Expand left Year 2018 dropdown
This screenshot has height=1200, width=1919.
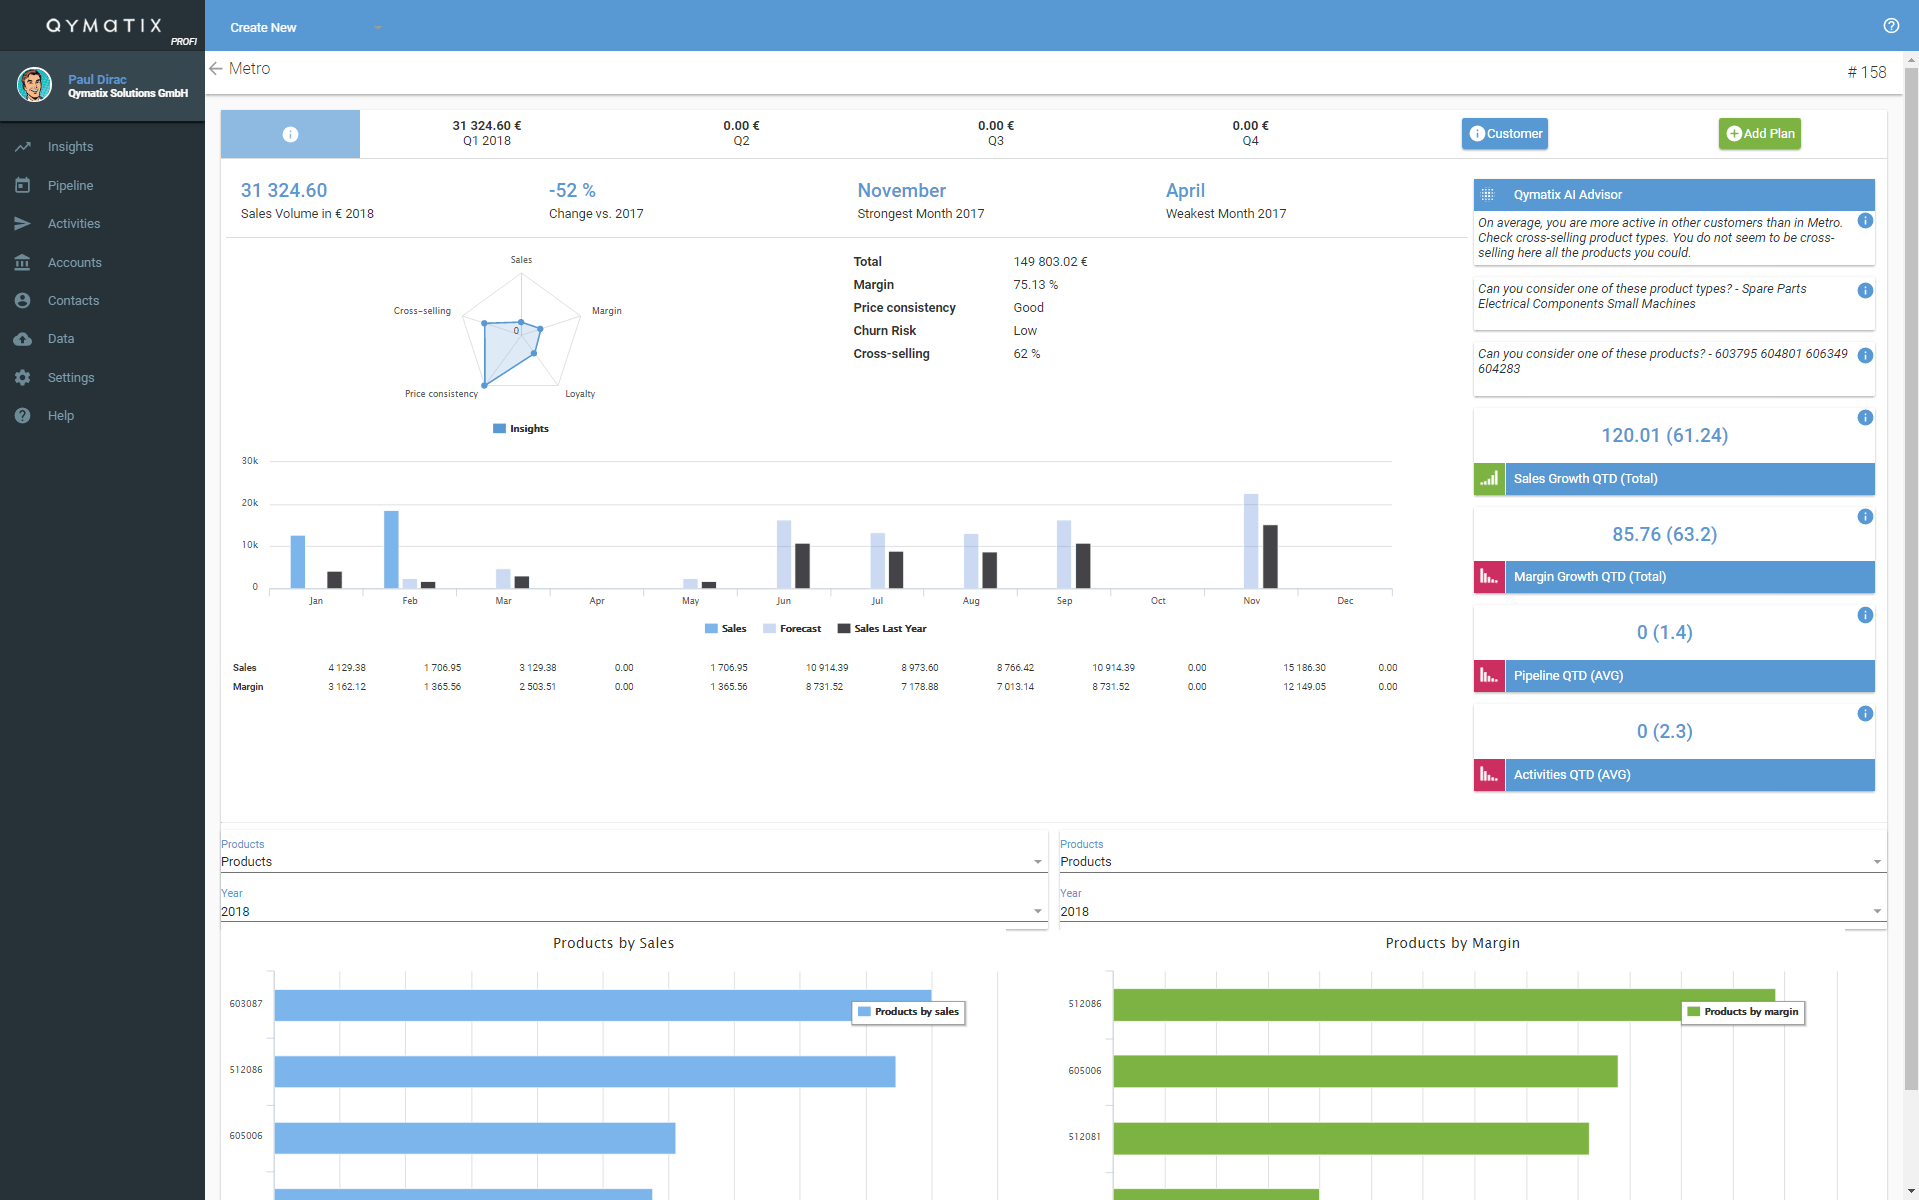coord(632,912)
